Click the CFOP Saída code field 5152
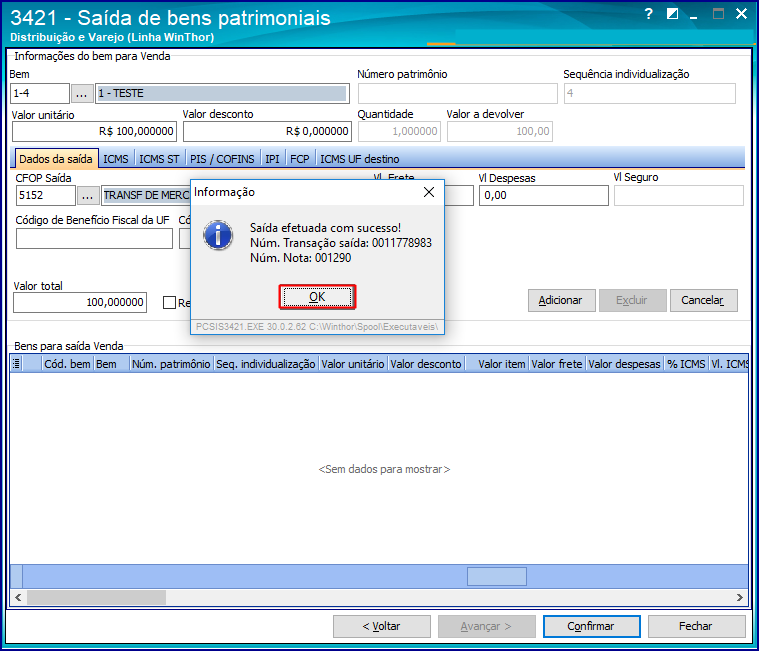This screenshot has height=651, width=759. (x=46, y=196)
